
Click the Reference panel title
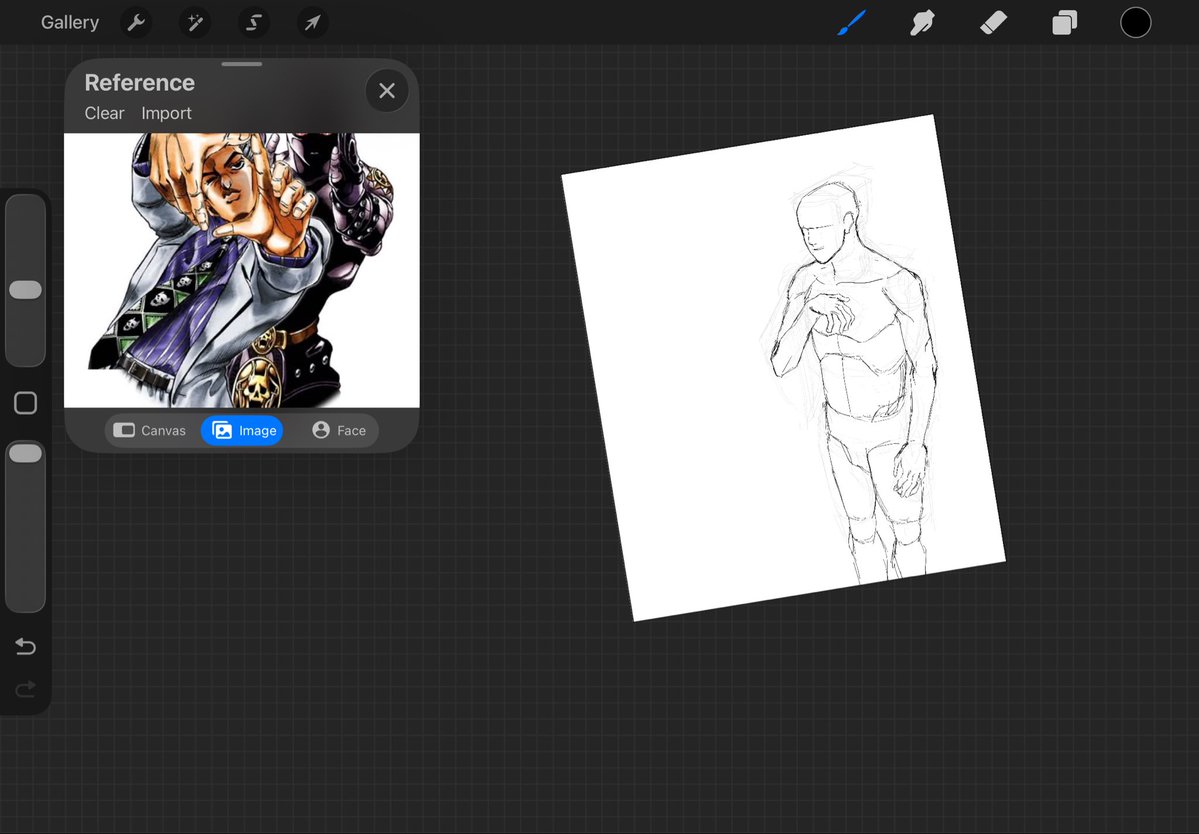pyautogui.click(x=139, y=83)
